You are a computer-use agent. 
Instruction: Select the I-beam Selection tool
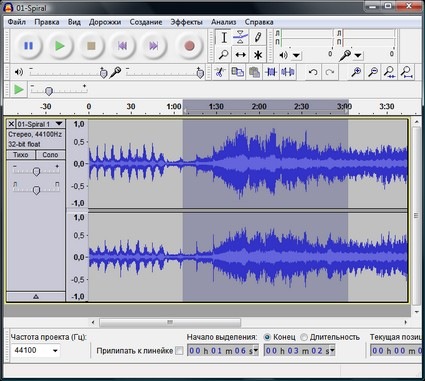[x=224, y=38]
